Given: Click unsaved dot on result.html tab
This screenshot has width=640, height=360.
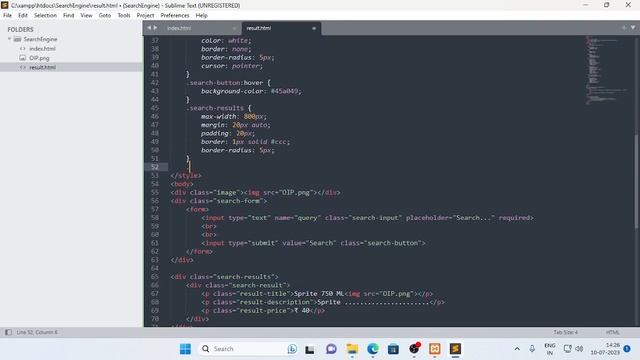Looking at the screenshot, I should (314, 28).
